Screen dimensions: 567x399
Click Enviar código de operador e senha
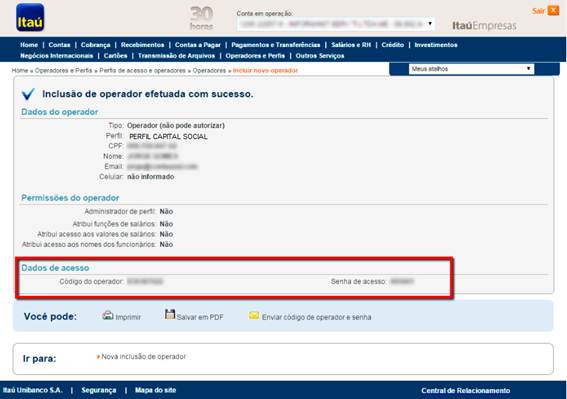[x=316, y=317]
